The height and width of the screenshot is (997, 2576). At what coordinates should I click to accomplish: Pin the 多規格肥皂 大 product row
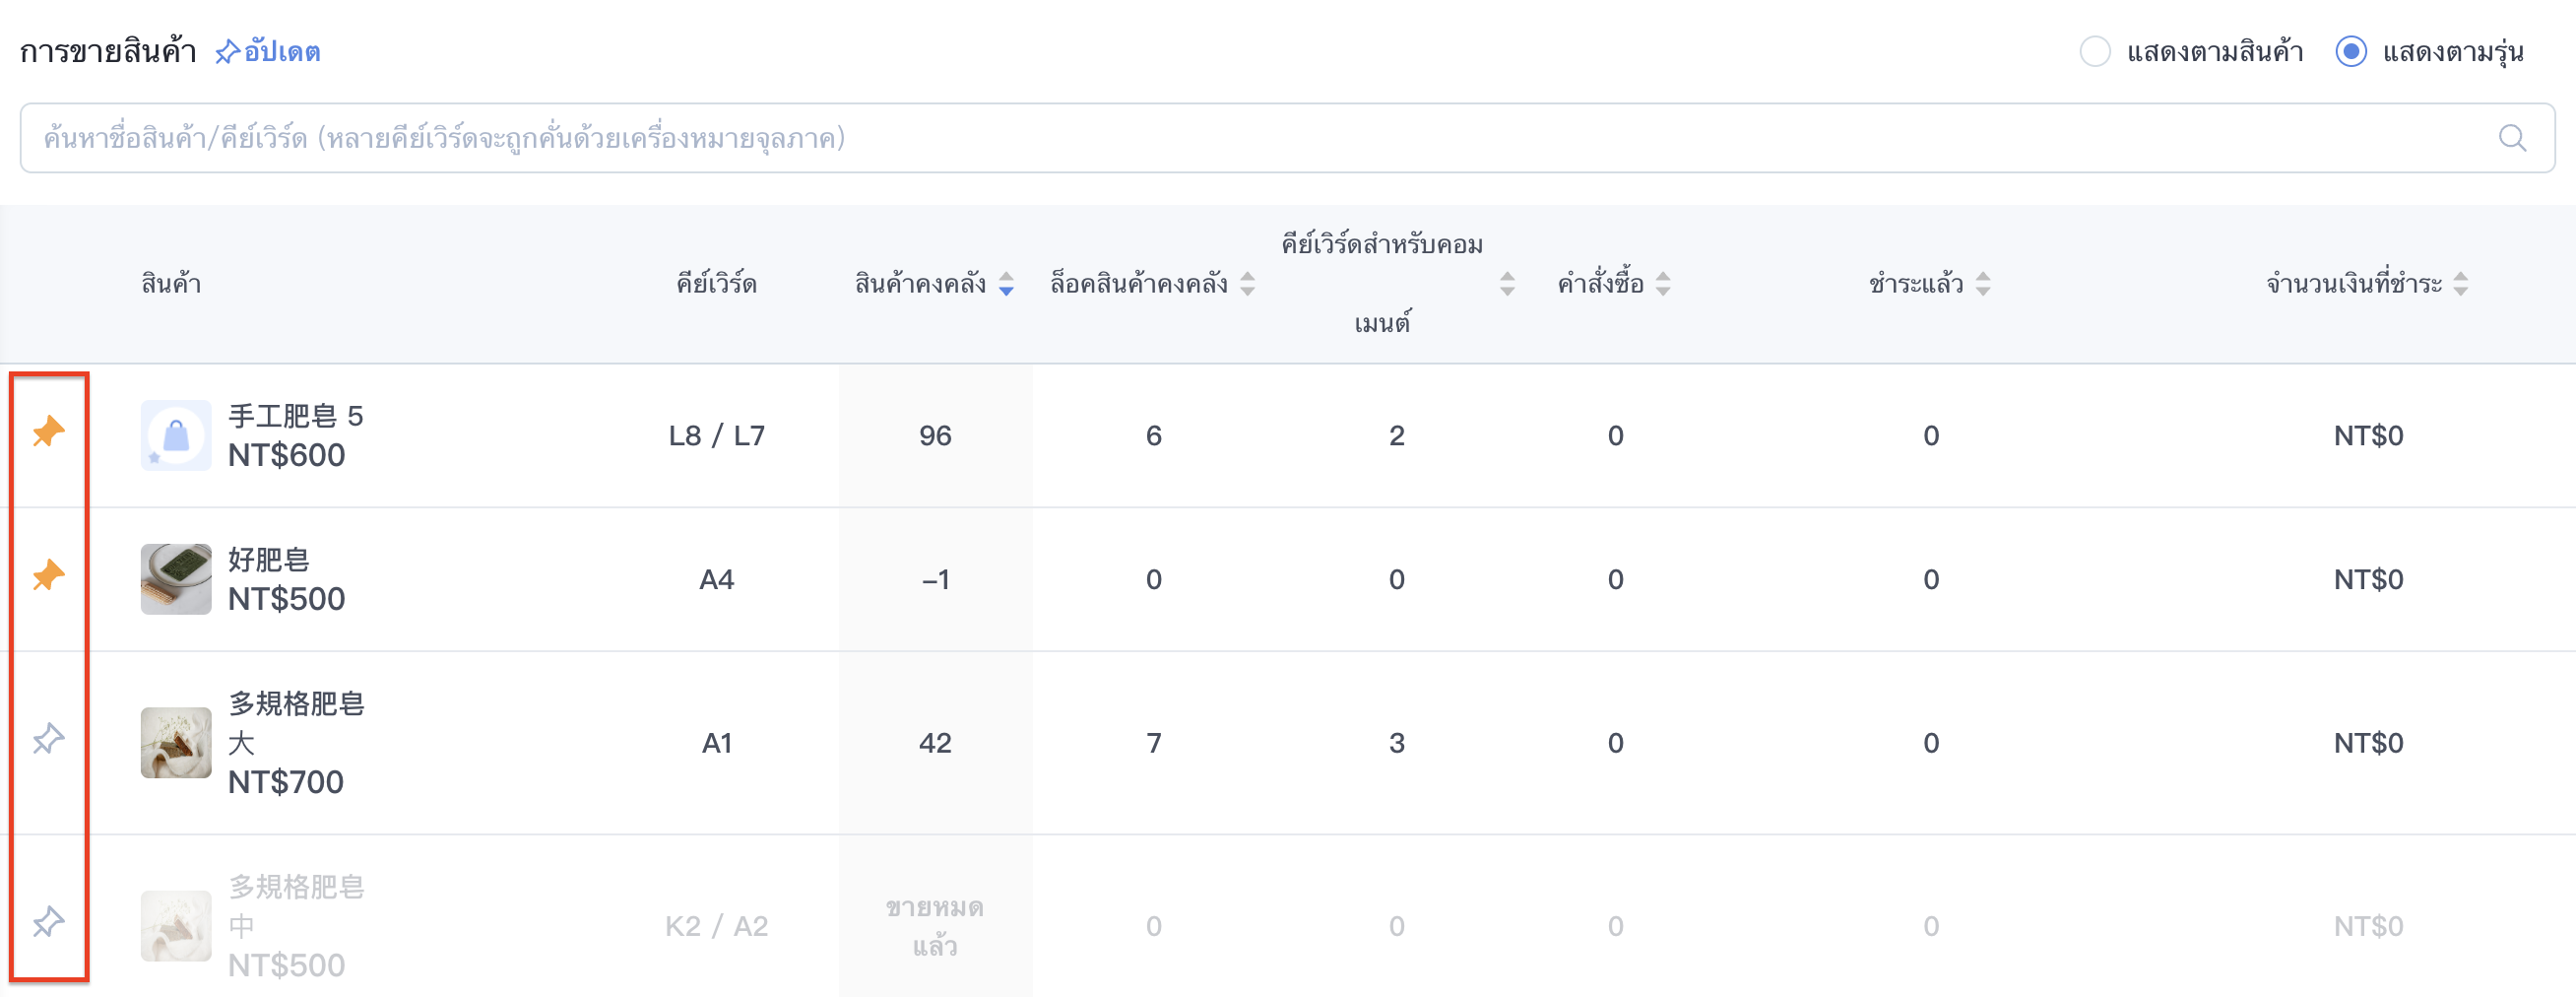click(48, 739)
